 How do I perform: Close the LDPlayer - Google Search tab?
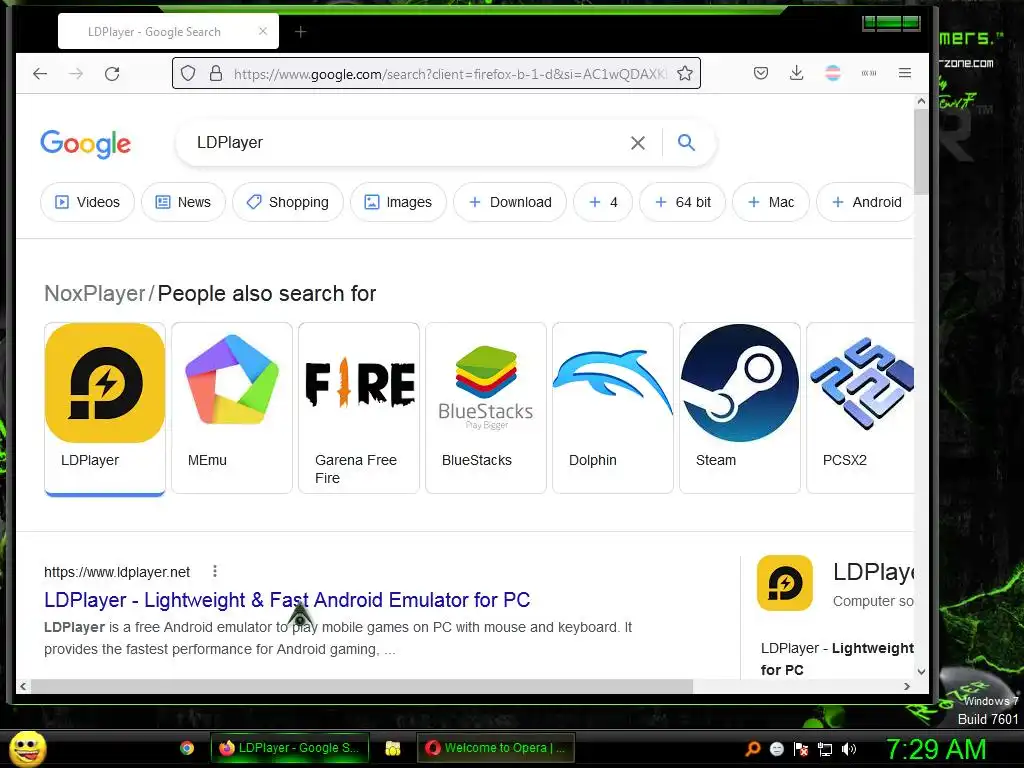[x=263, y=31]
